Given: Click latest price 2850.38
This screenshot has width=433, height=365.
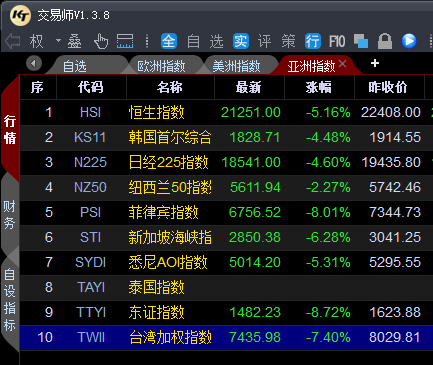Looking at the screenshot, I should [255, 238].
